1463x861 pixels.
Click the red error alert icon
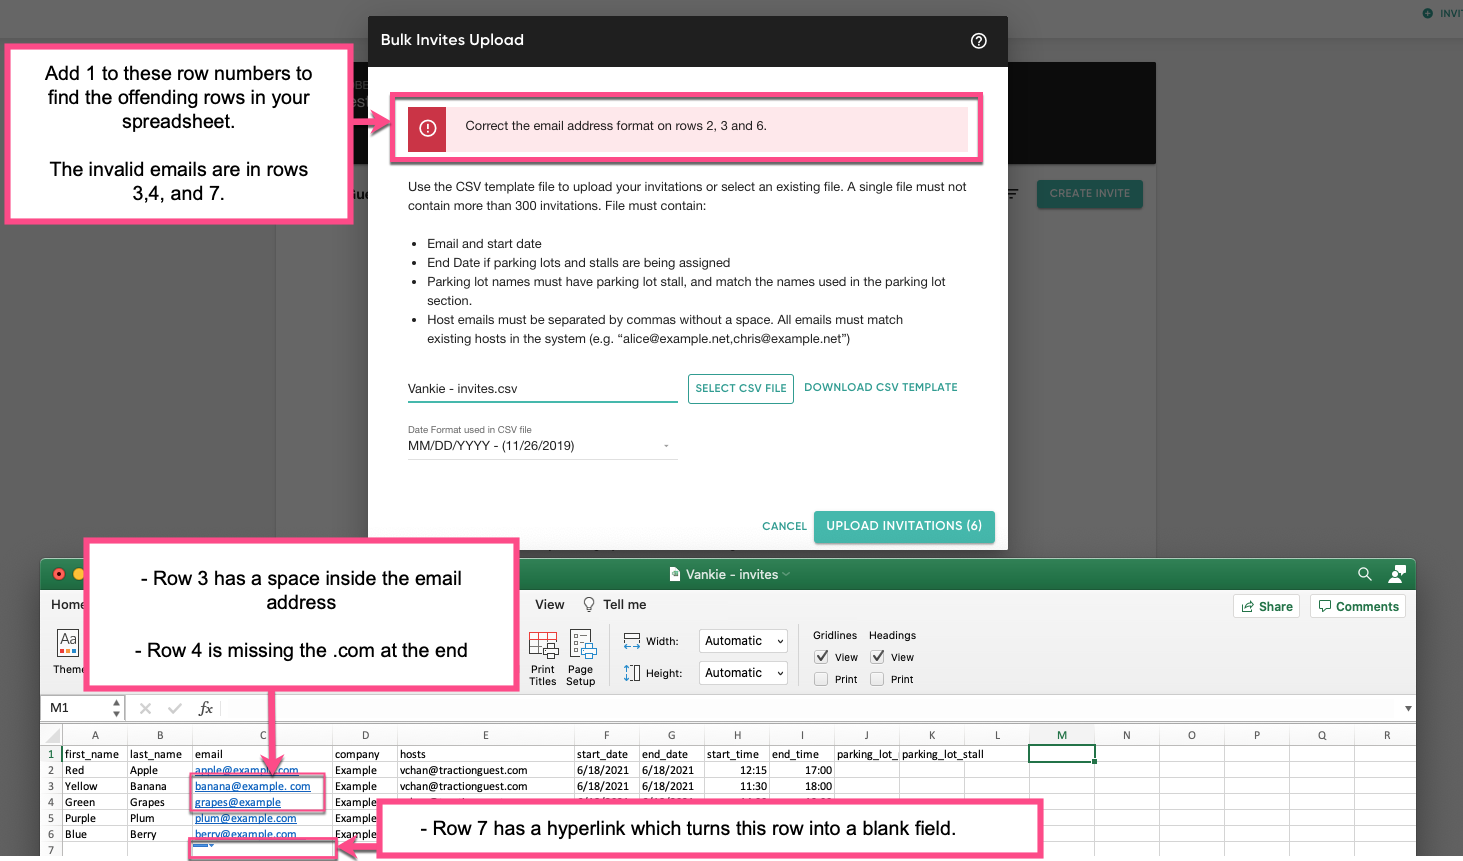(427, 128)
